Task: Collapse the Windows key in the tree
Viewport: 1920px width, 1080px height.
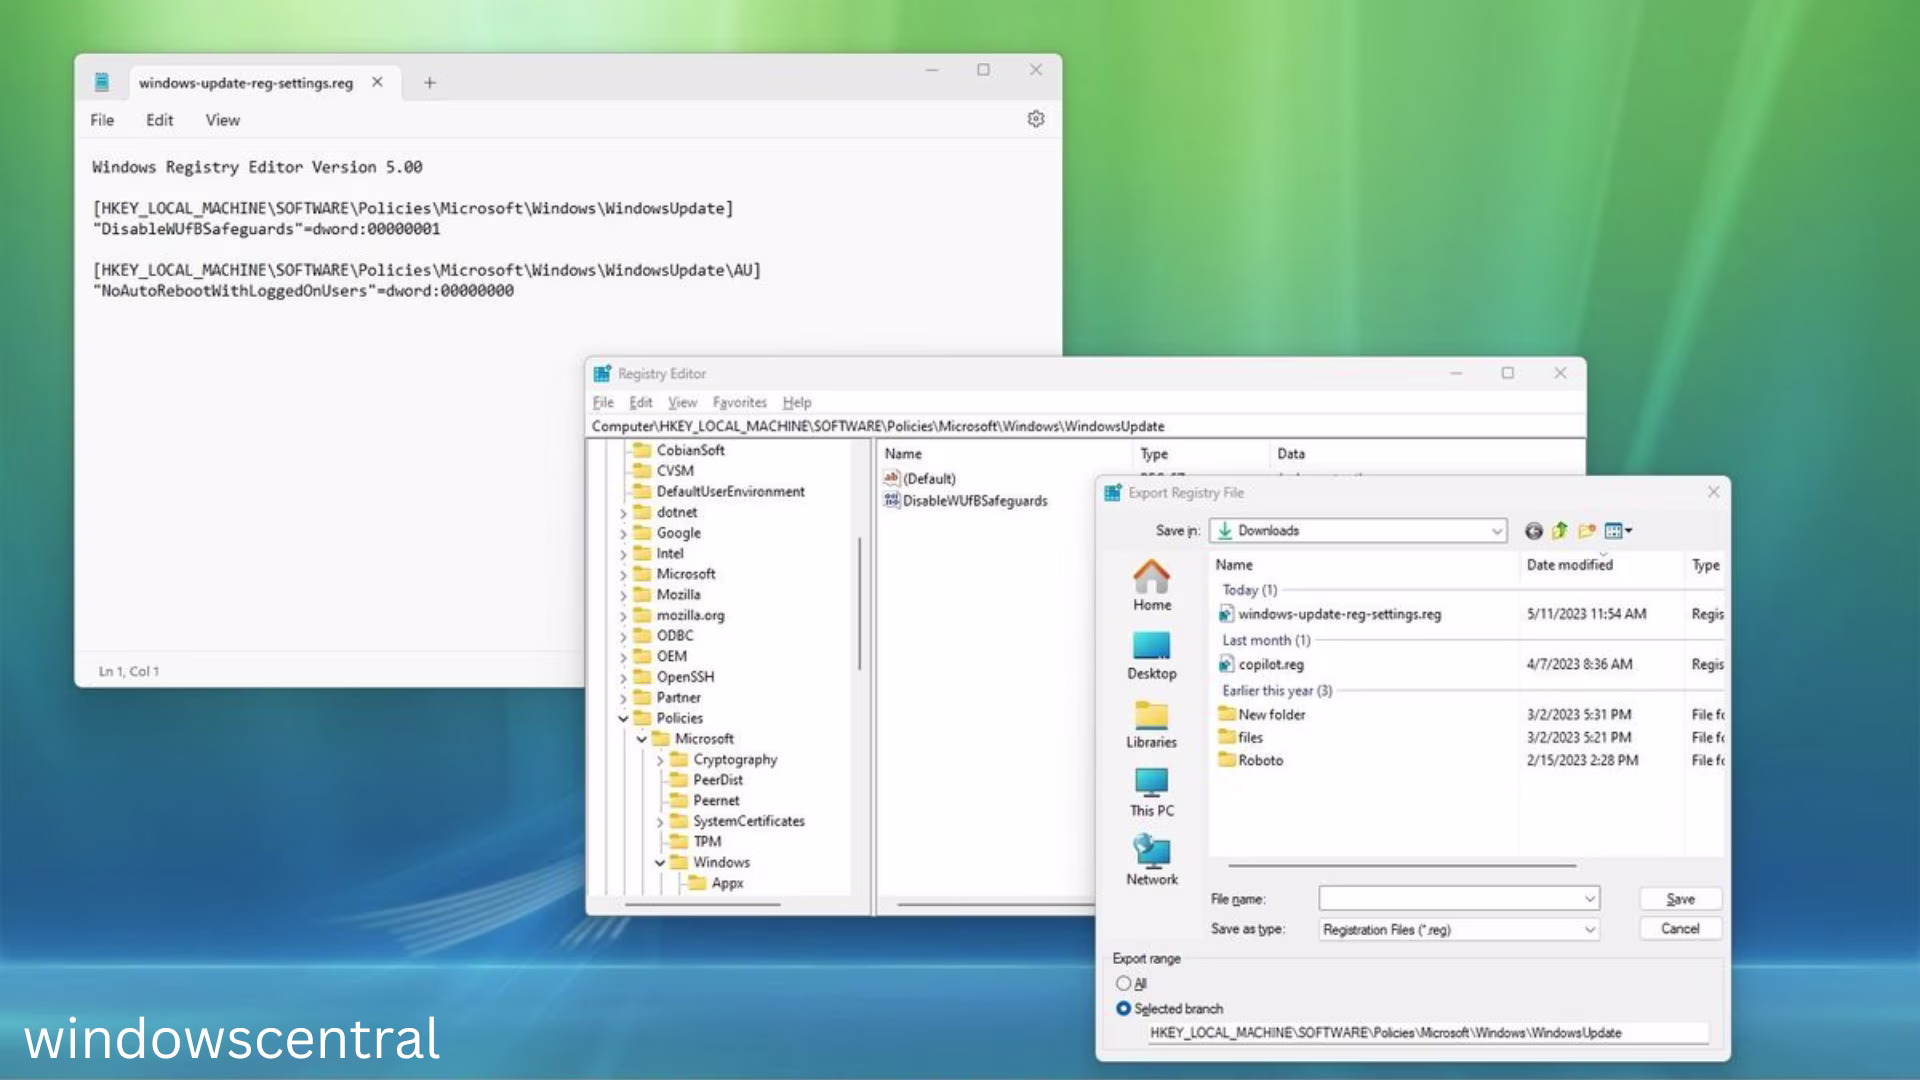Action: [660, 862]
